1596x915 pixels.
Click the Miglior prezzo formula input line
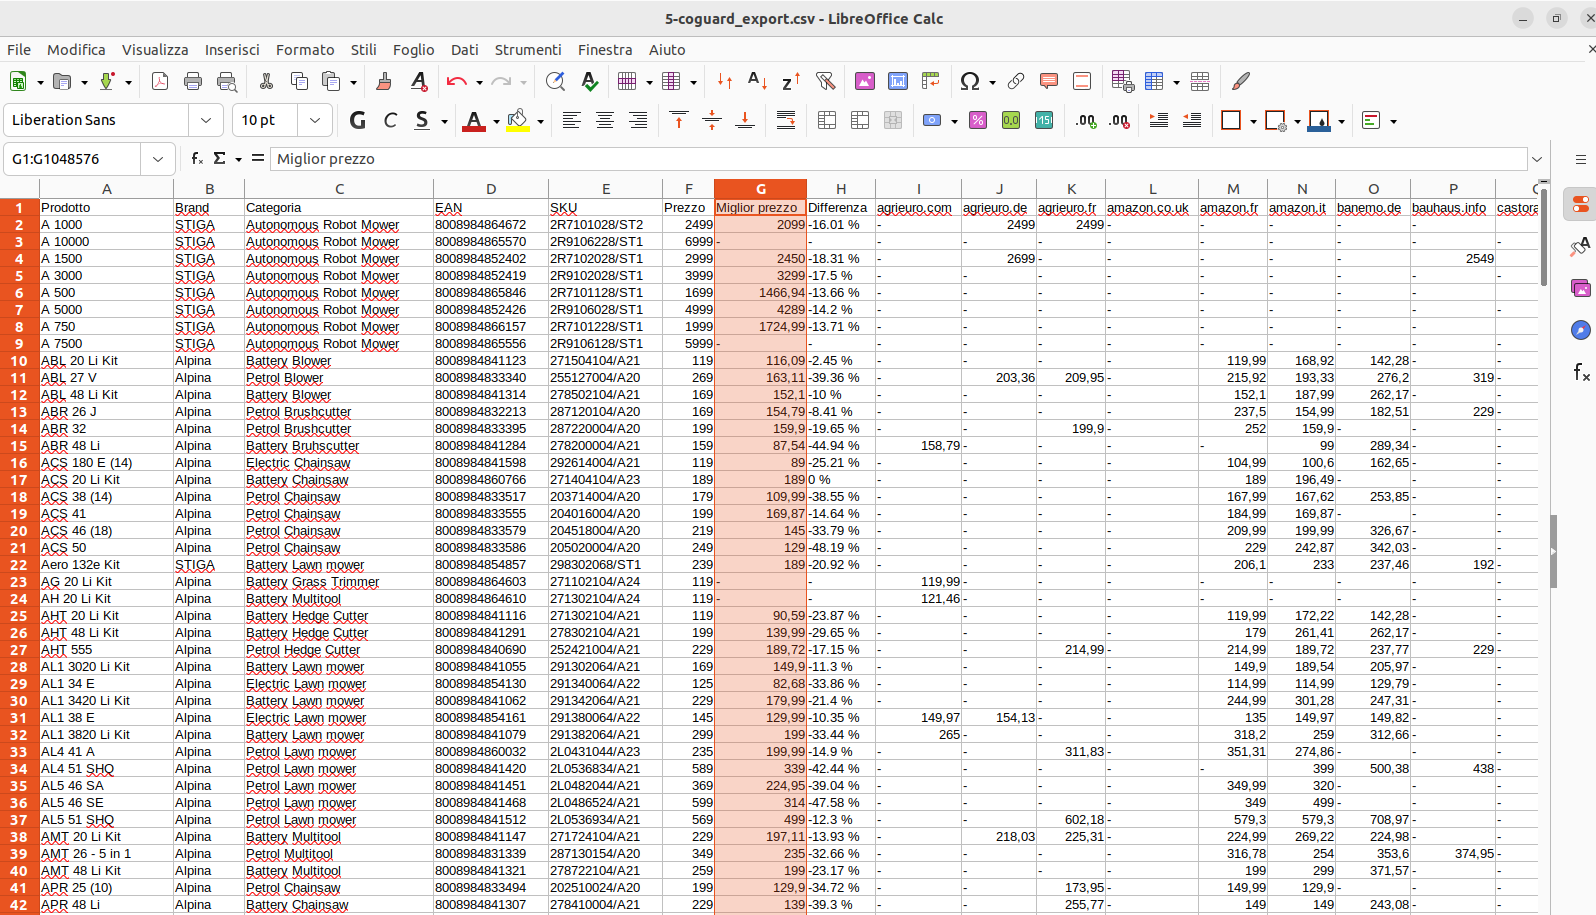click(x=898, y=158)
